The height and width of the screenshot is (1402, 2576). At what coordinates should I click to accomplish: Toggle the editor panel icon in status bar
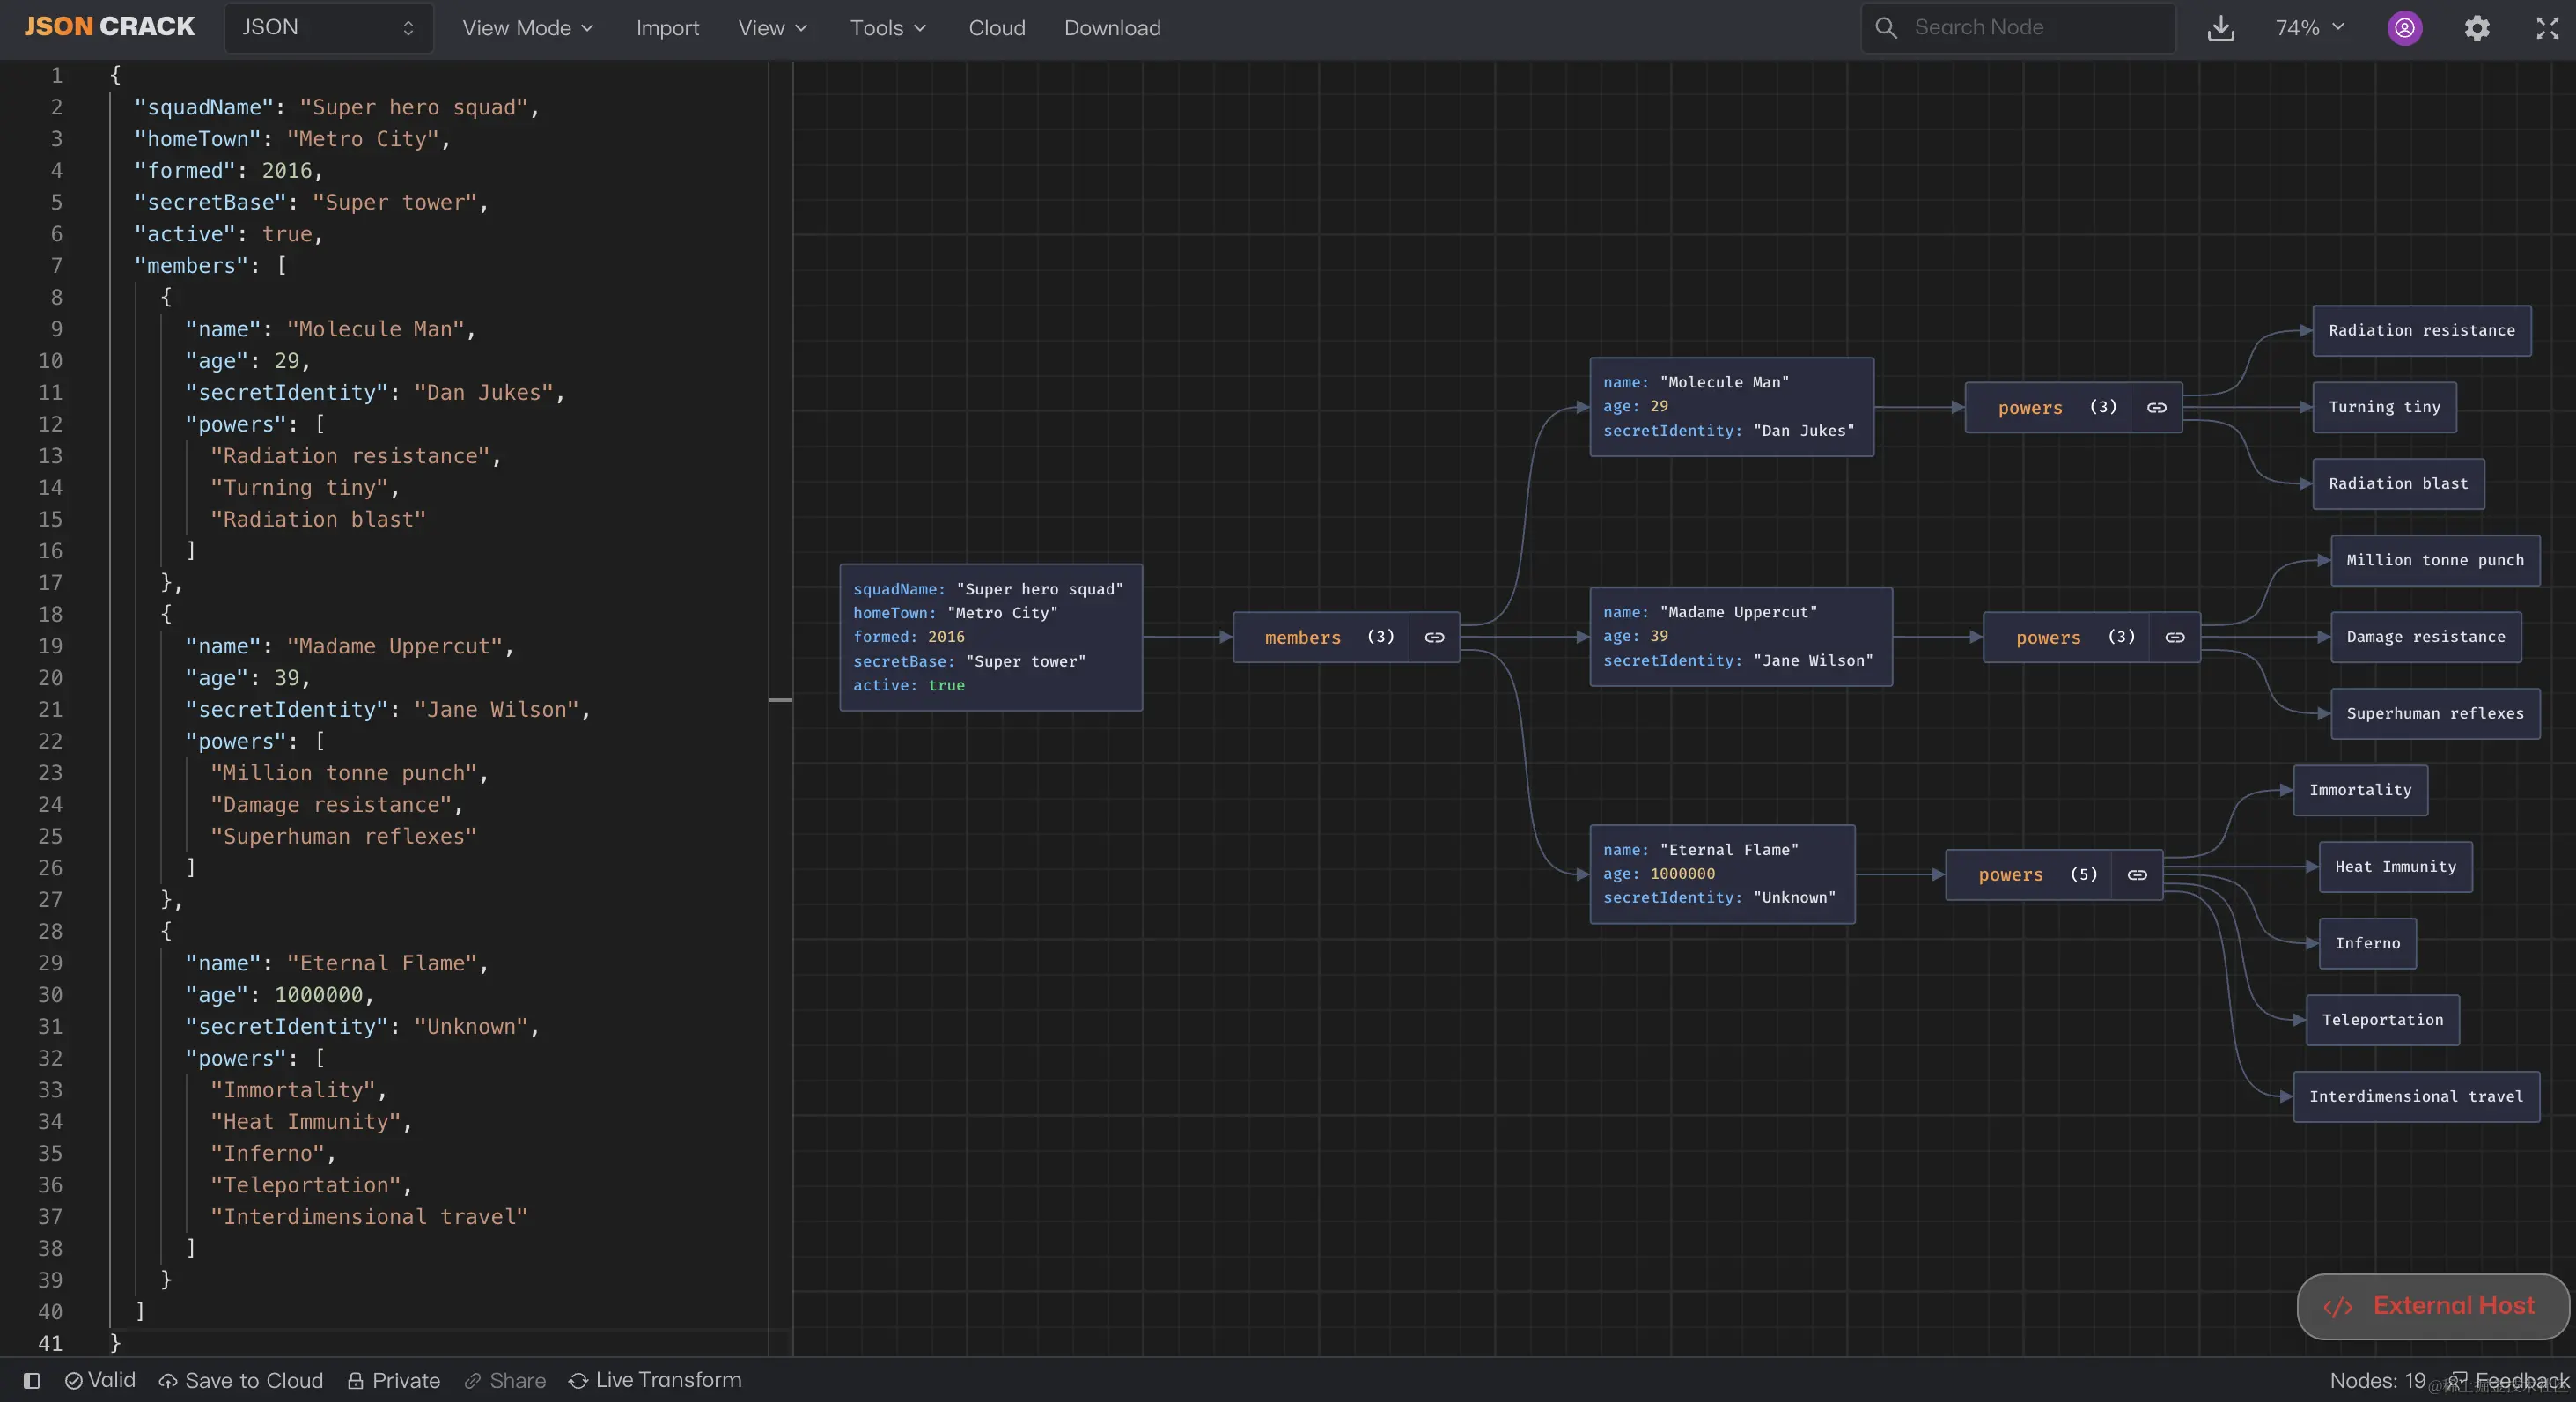point(31,1380)
